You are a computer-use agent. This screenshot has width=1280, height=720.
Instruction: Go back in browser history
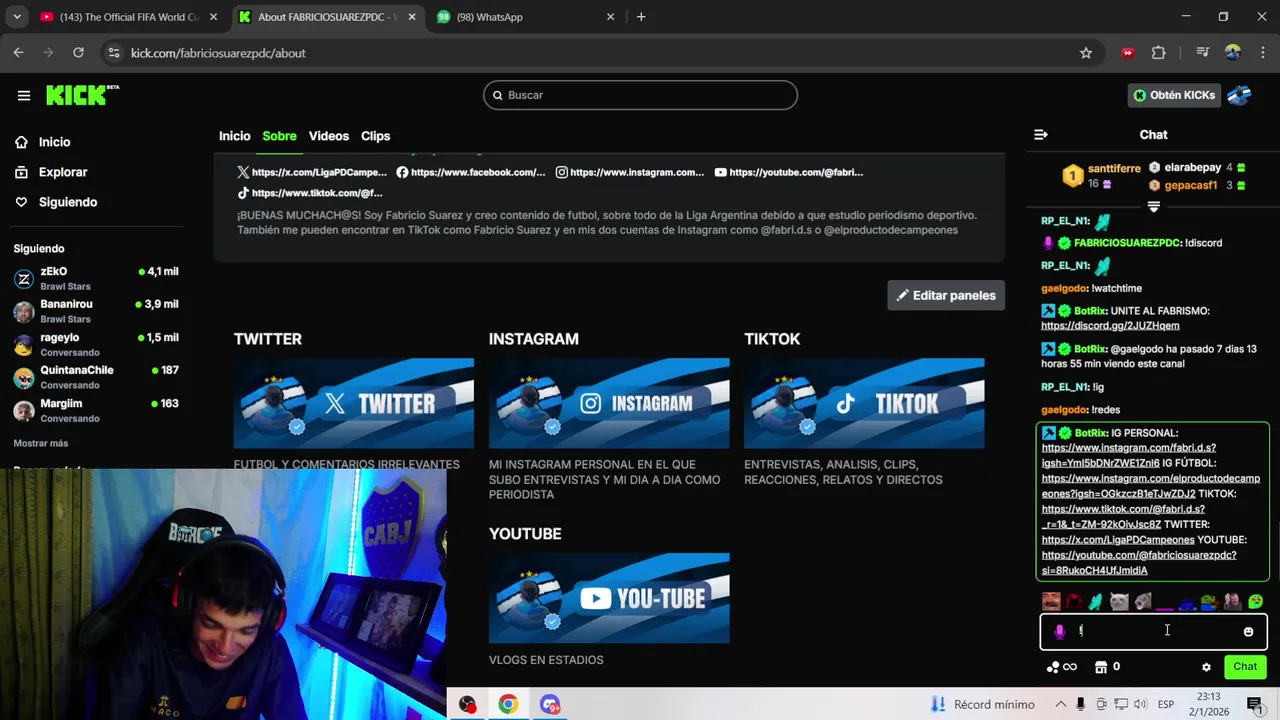pos(18,53)
